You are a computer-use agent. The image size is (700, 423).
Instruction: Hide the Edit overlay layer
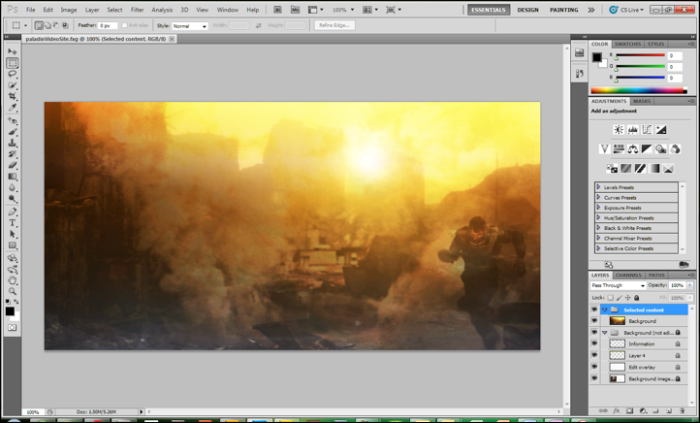(x=594, y=367)
